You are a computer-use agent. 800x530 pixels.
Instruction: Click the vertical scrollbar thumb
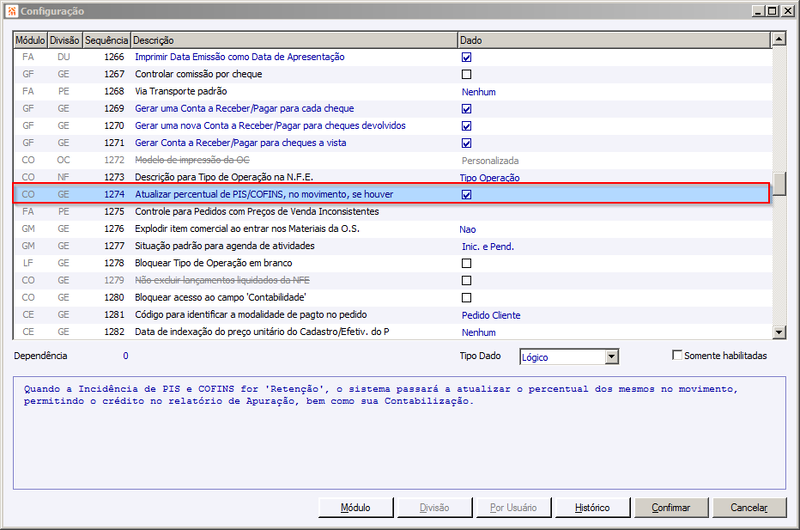pyautogui.click(x=779, y=184)
